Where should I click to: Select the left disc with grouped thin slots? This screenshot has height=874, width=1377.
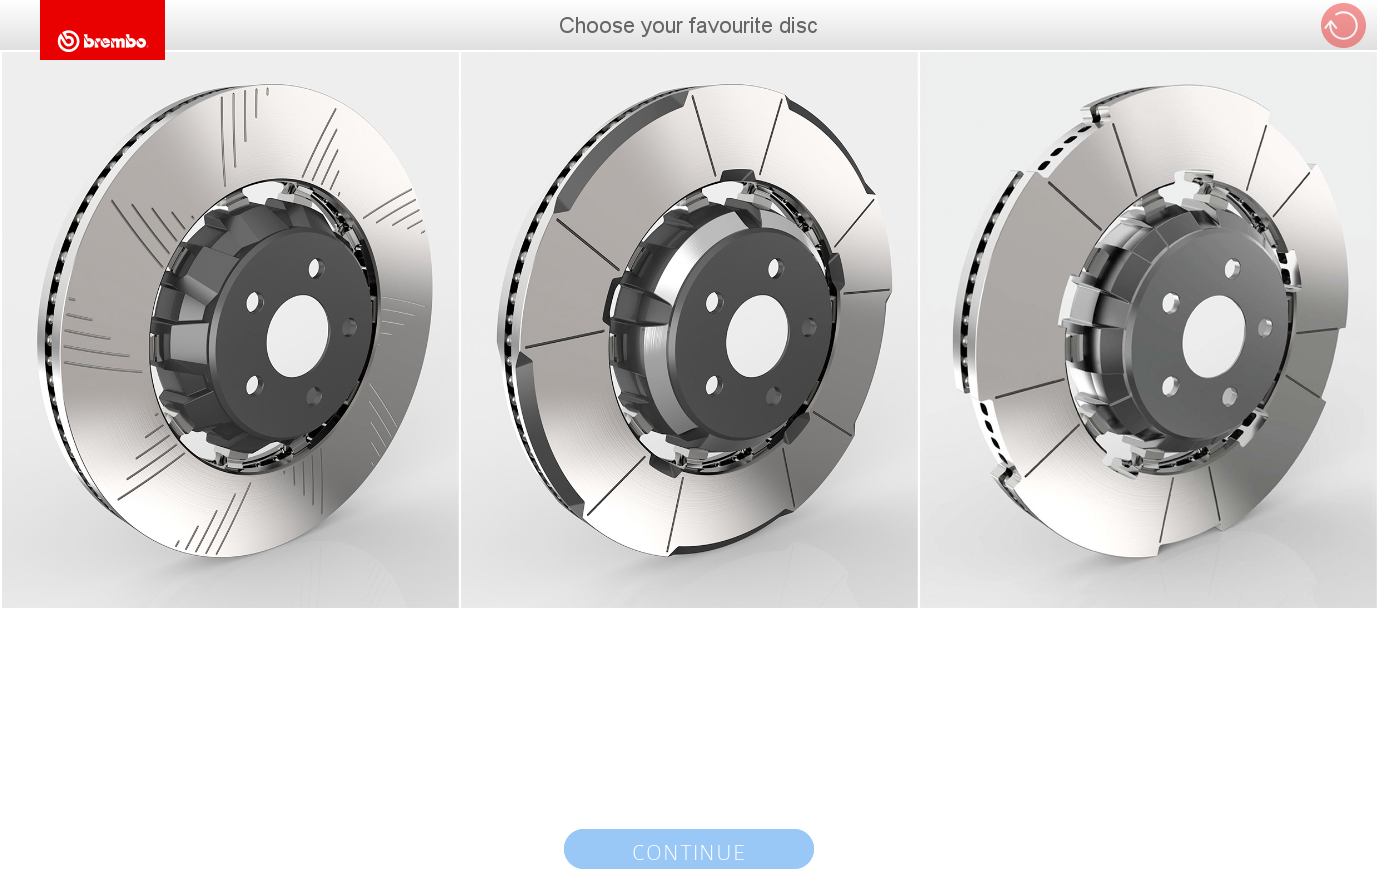tap(230, 330)
